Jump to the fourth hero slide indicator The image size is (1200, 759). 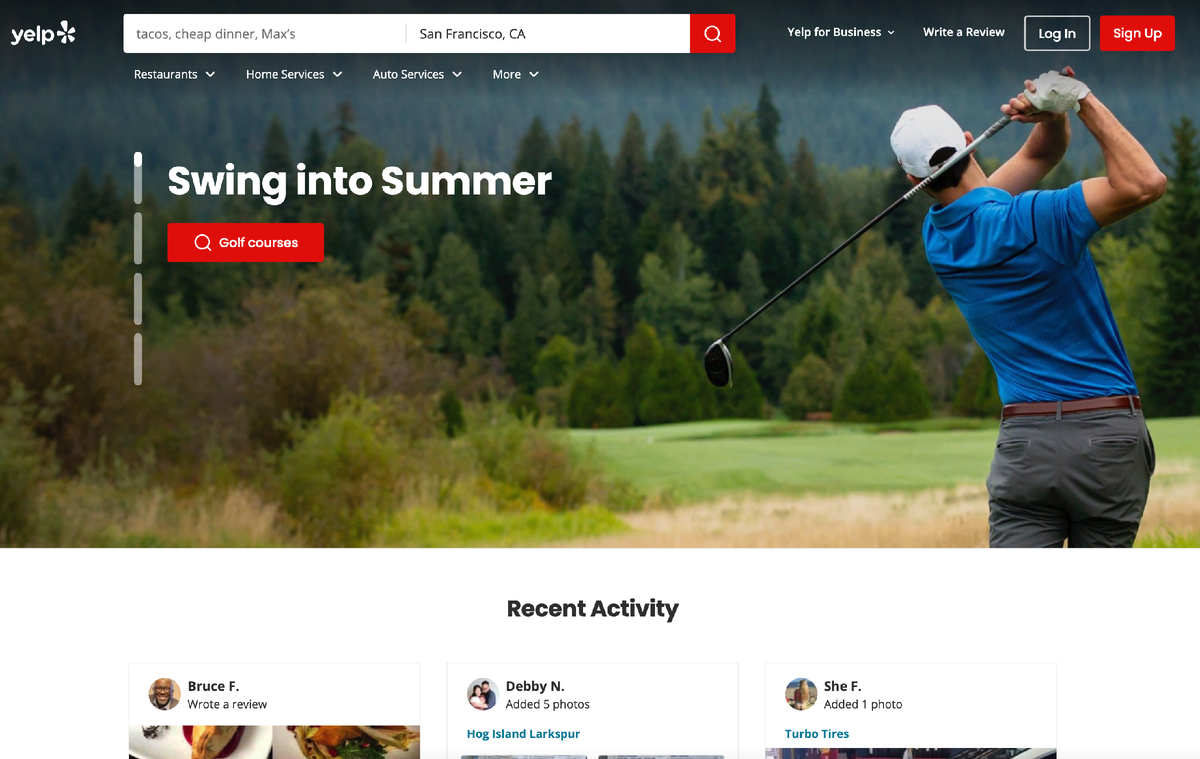[x=138, y=359]
